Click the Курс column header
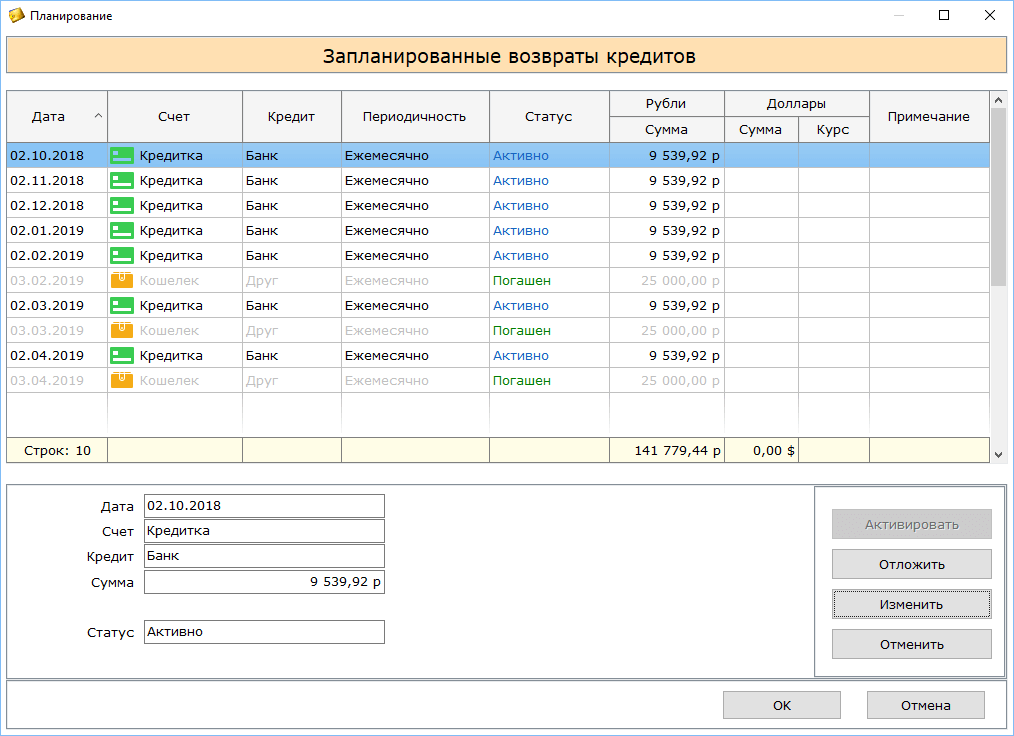 pos(834,129)
